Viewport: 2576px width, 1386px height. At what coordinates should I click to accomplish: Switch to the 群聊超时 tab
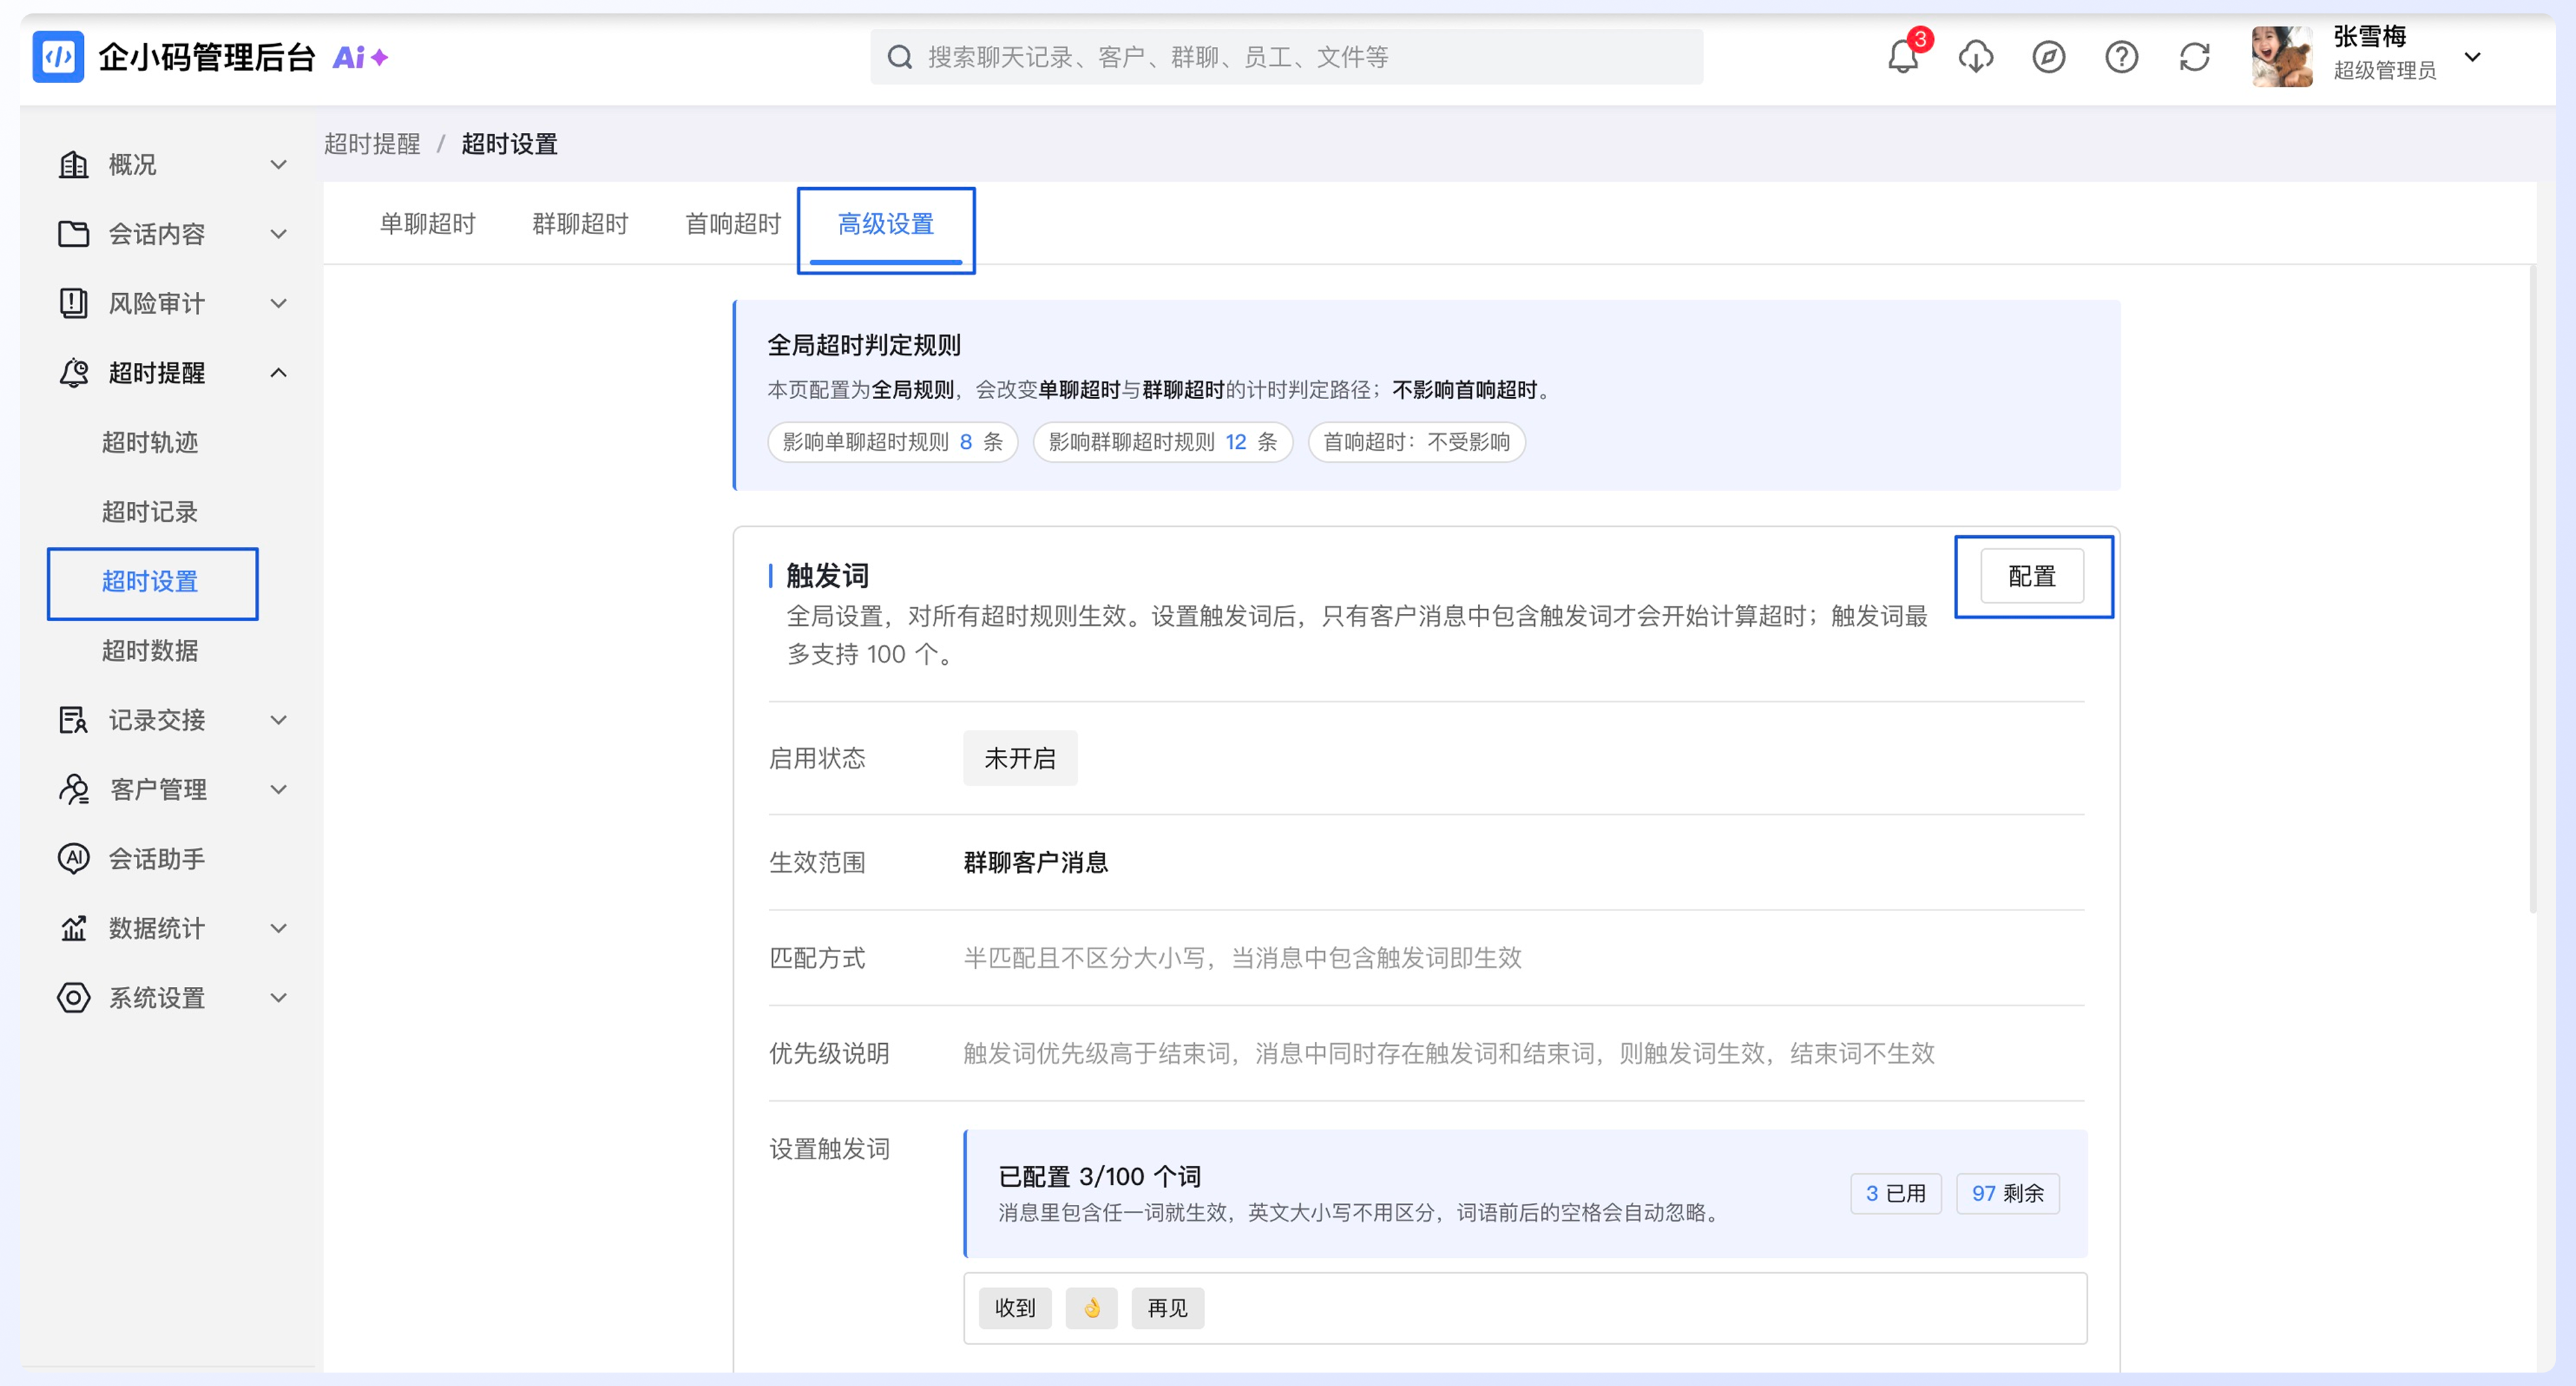click(x=580, y=224)
